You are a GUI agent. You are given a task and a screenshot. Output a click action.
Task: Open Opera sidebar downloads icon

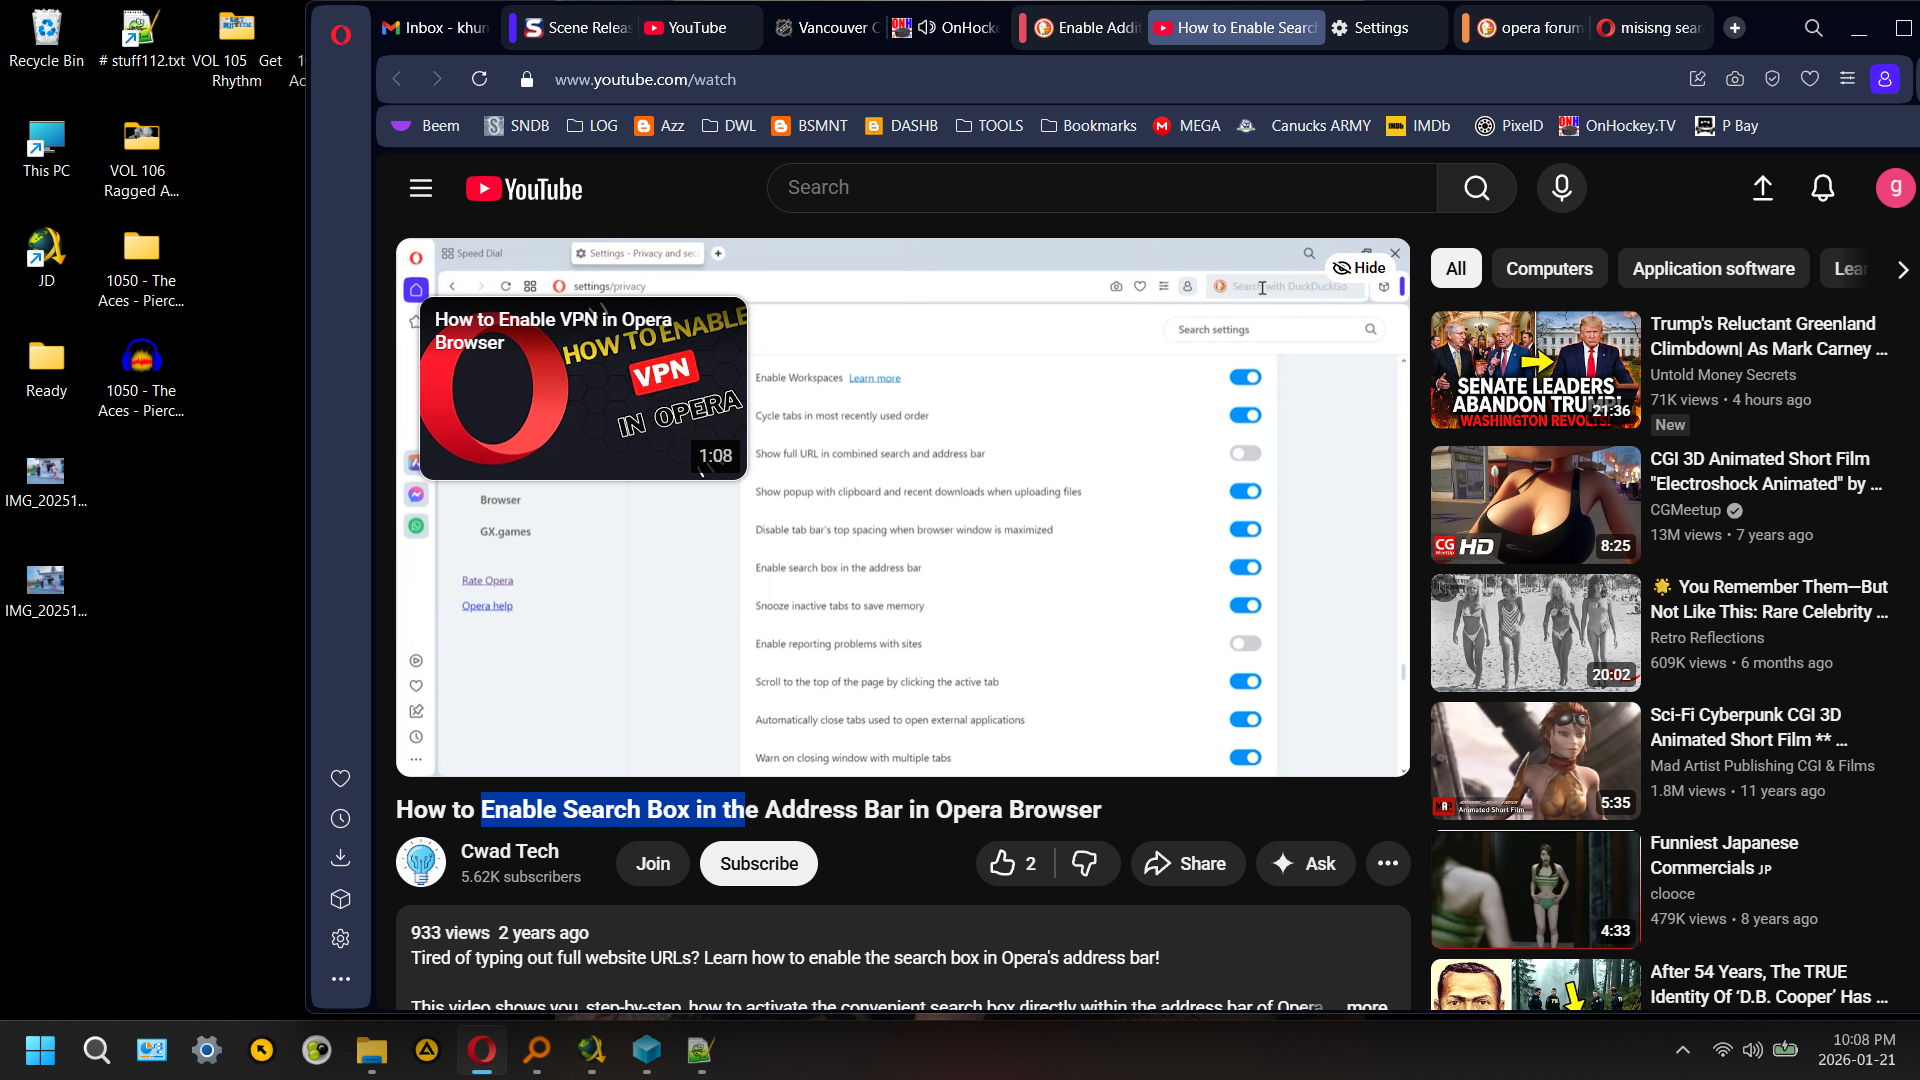tap(340, 858)
